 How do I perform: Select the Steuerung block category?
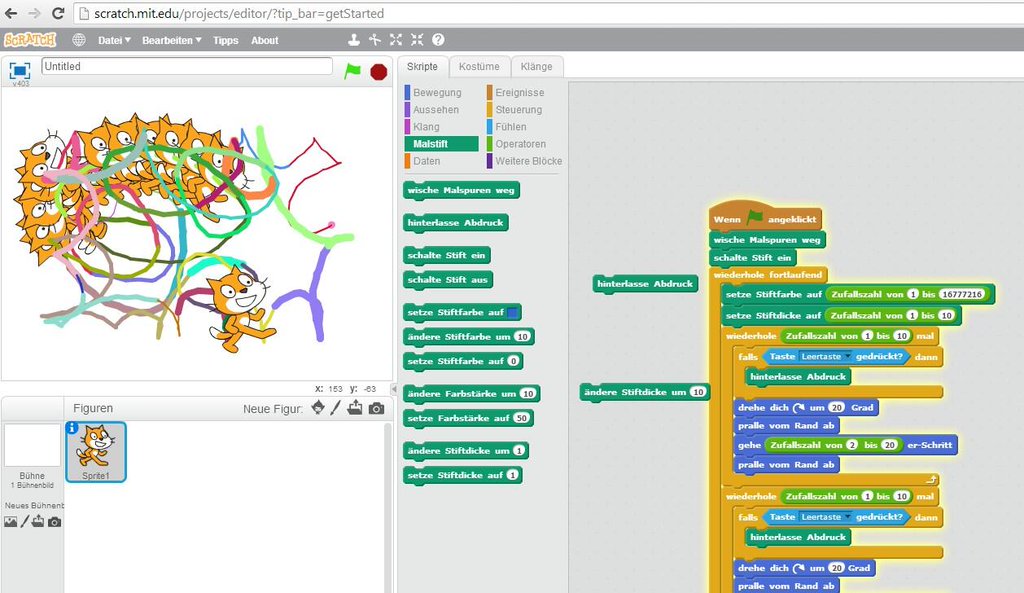(519, 110)
